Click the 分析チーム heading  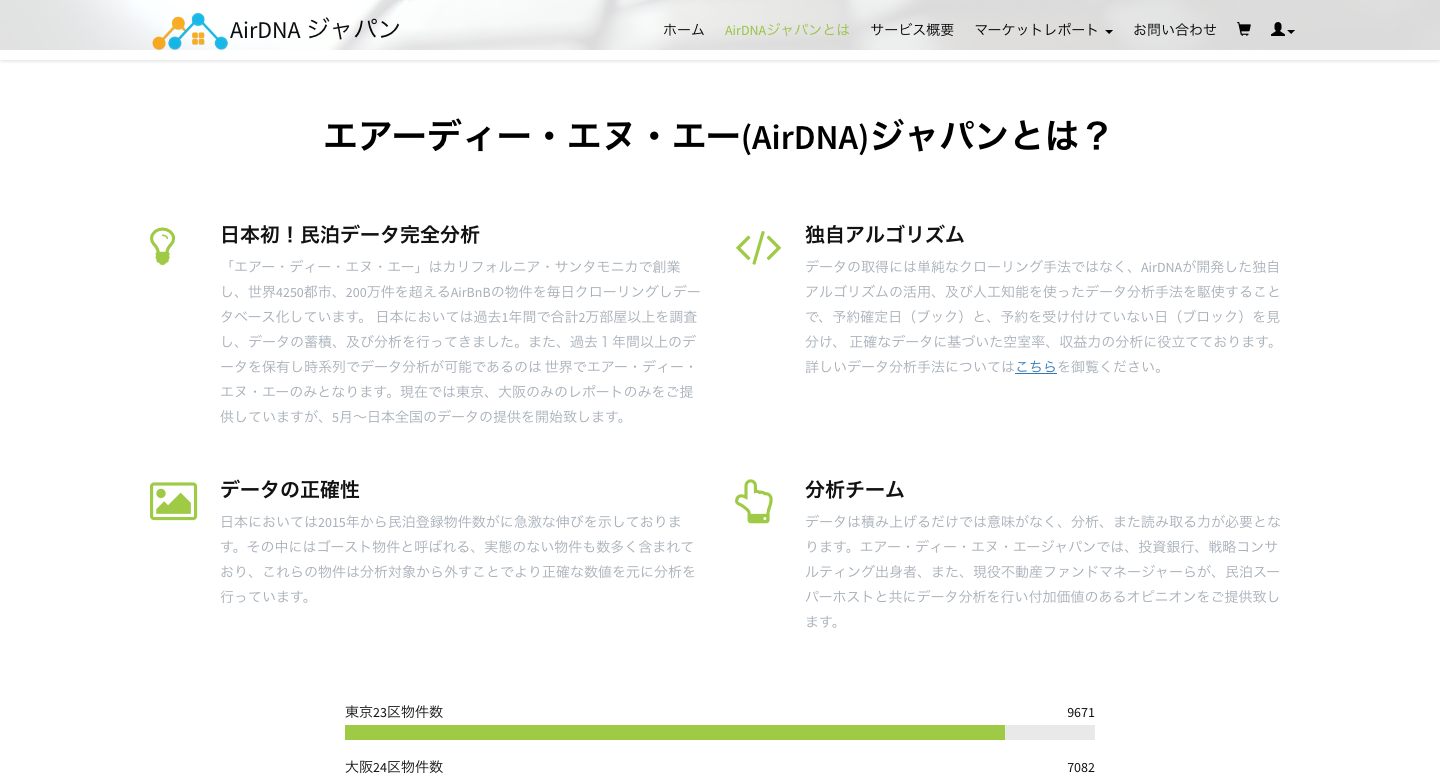point(854,489)
